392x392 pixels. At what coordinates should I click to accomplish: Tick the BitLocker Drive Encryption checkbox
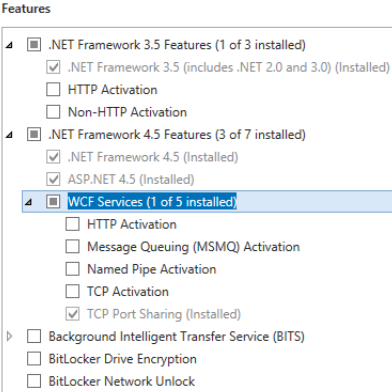point(34,359)
